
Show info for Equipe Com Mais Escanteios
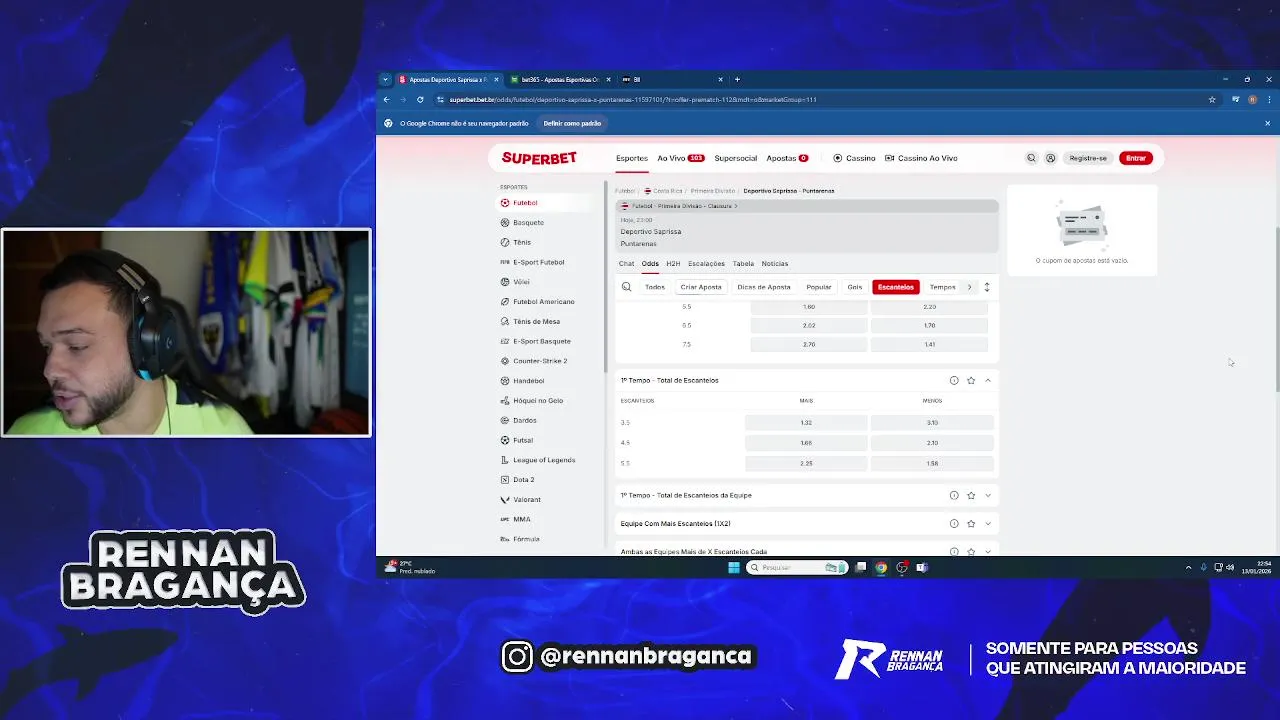954,523
